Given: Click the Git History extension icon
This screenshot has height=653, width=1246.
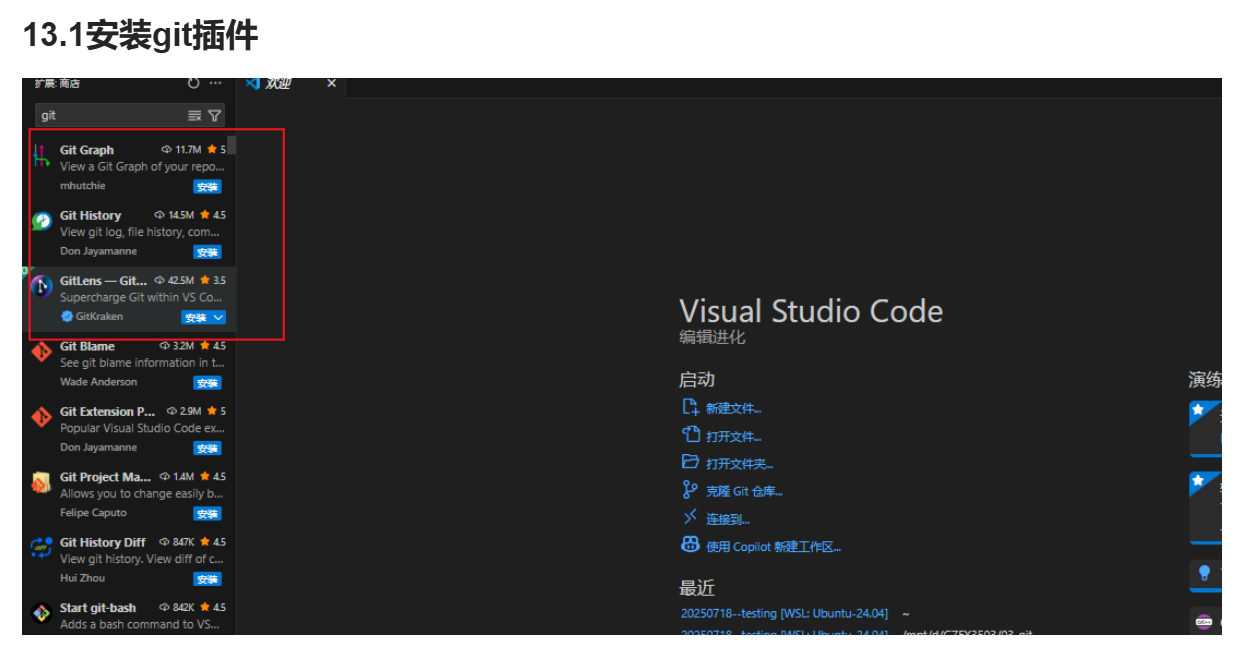Looking at the screenshot, I should click(x=41, y=221).
